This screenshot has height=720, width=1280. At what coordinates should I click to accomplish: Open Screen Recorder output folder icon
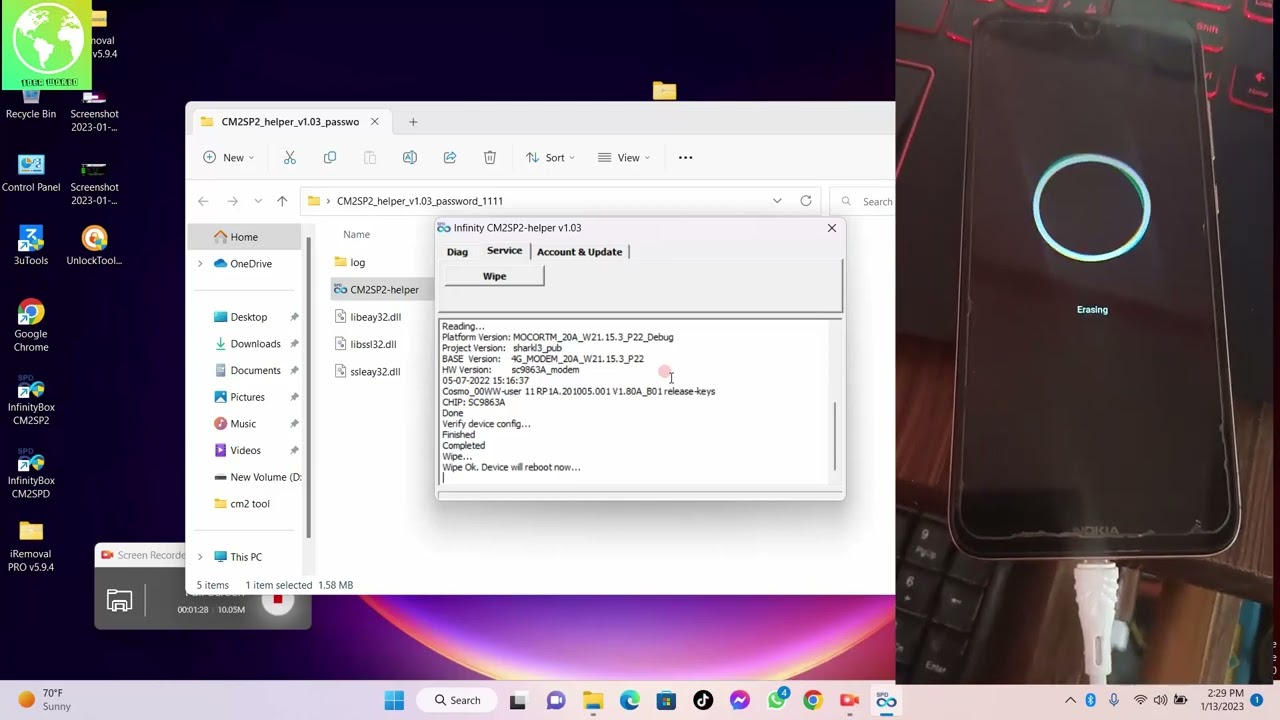(119, 601)
